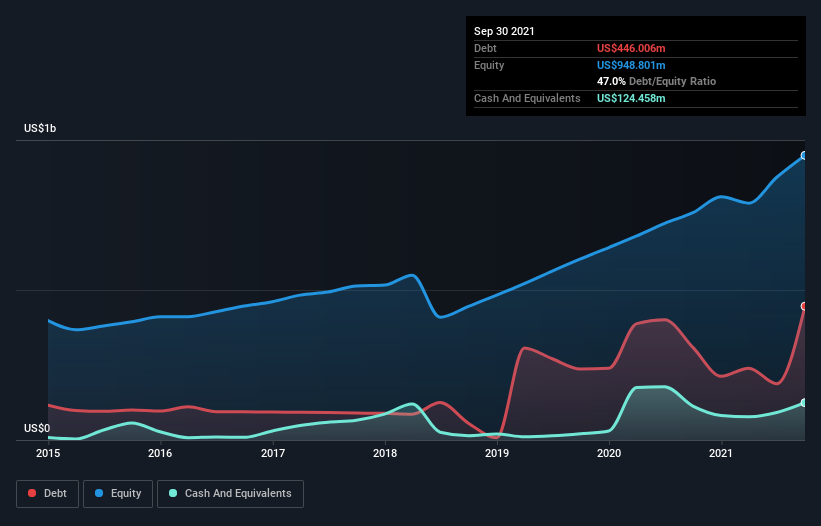The height and width of the screenshot is (526, 821).
Task: Click the US$0 y-axis label
Action: point(37,428)
